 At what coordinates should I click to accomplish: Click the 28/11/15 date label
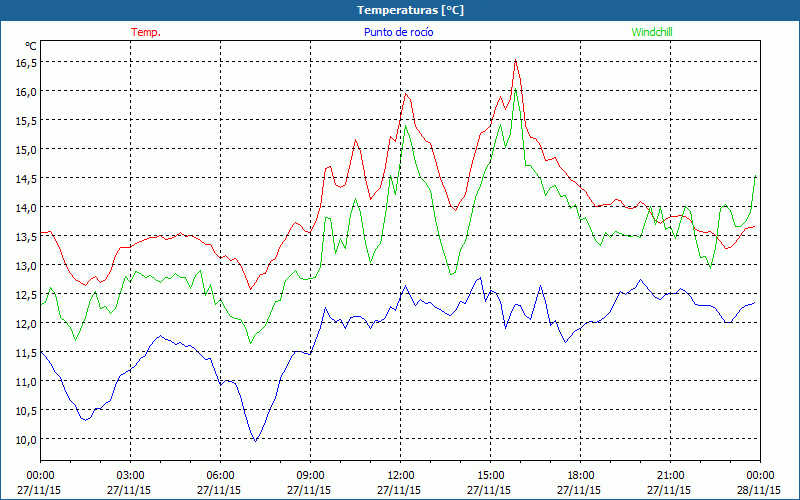coord(759,490)
